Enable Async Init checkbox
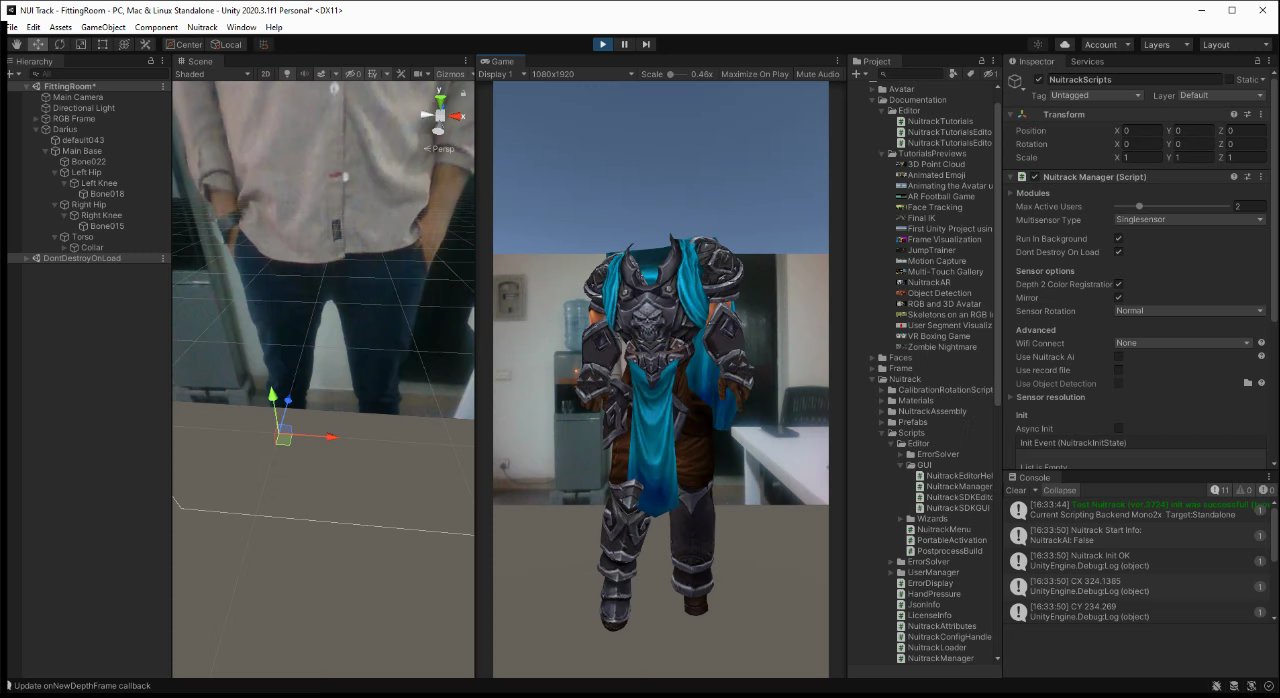Screen dimensions: 1280x698 (1118, 428)
